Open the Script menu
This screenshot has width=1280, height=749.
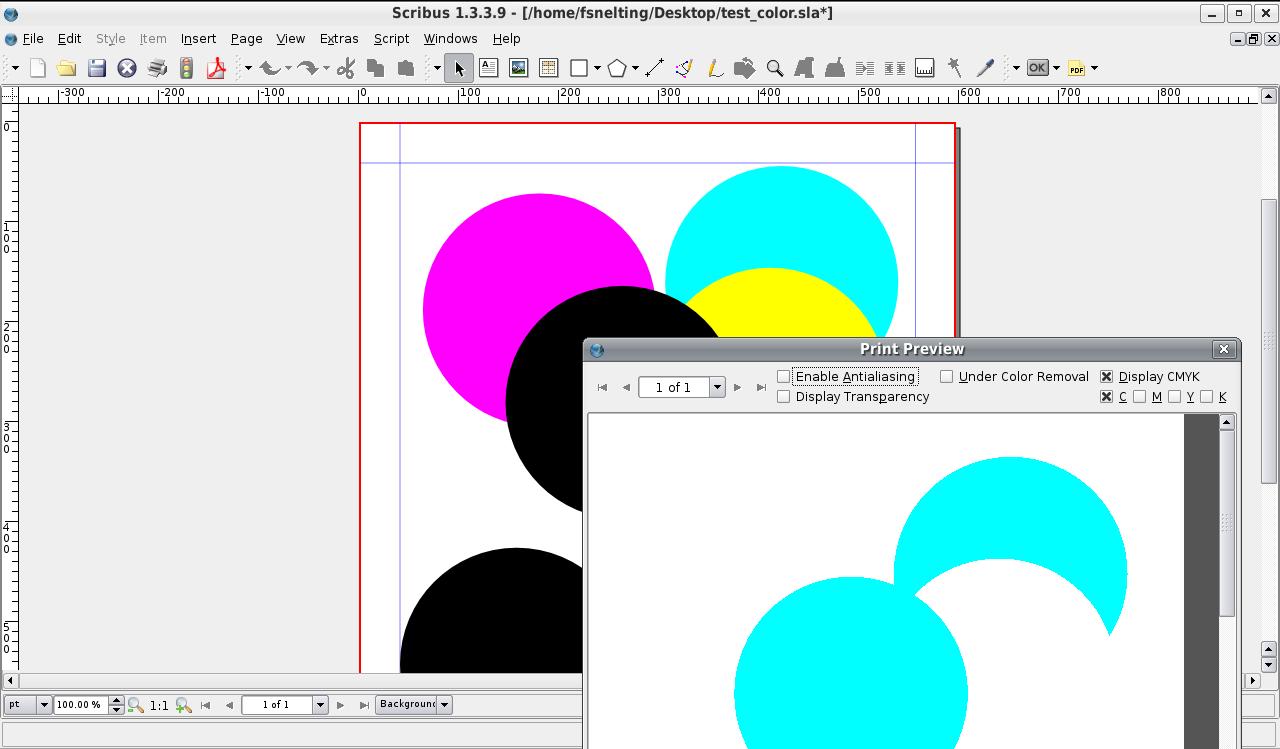[391, 38]
